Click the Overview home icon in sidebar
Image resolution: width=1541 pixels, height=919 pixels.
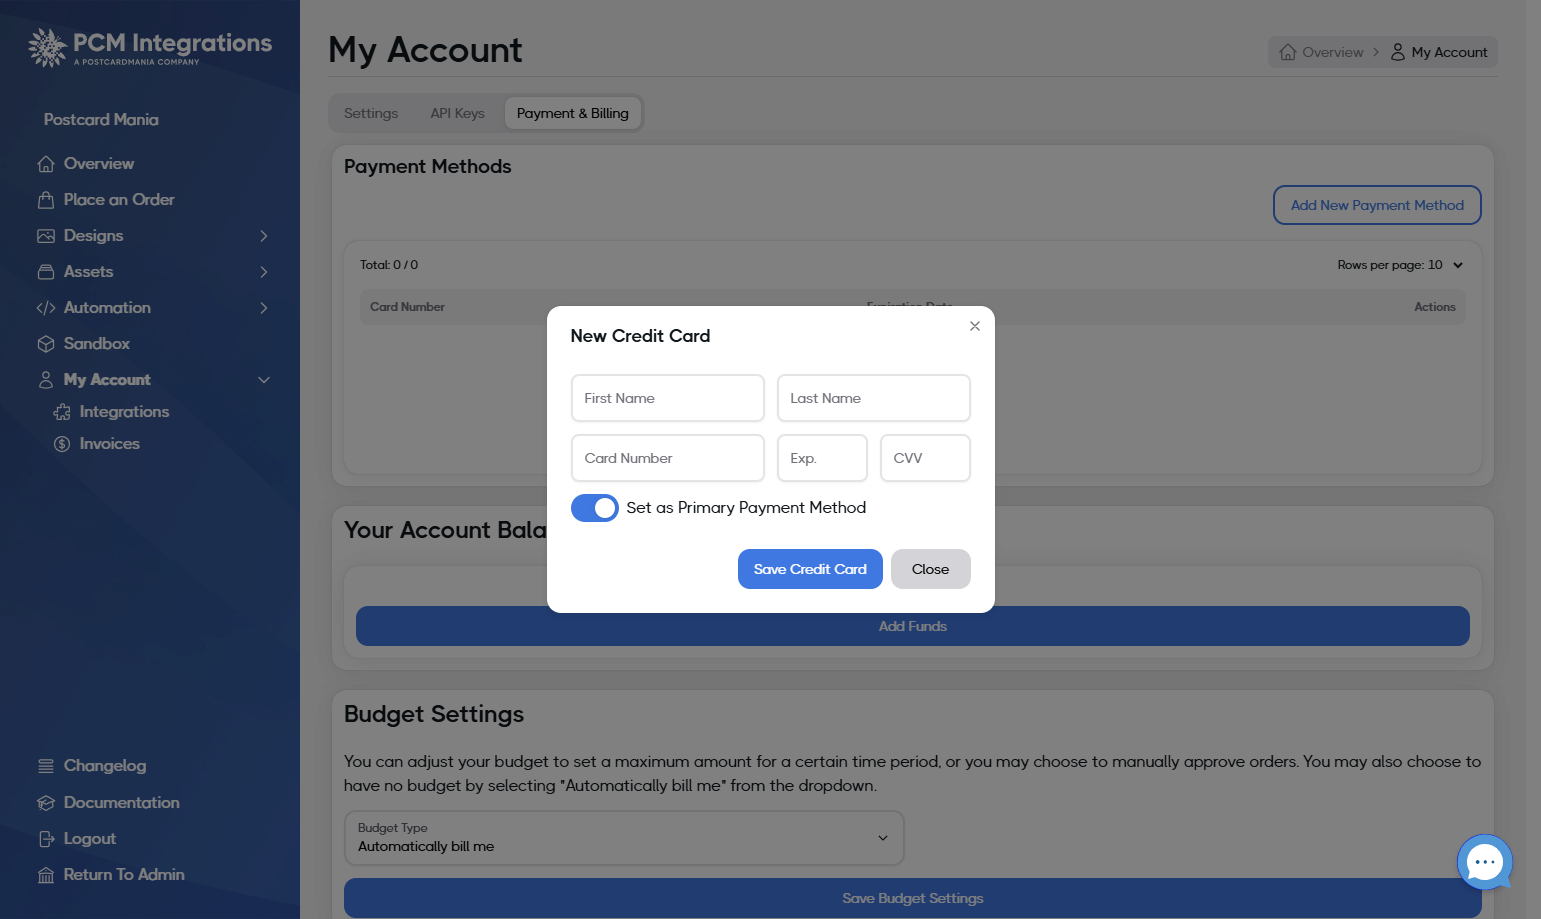click(x=46, y=164)
